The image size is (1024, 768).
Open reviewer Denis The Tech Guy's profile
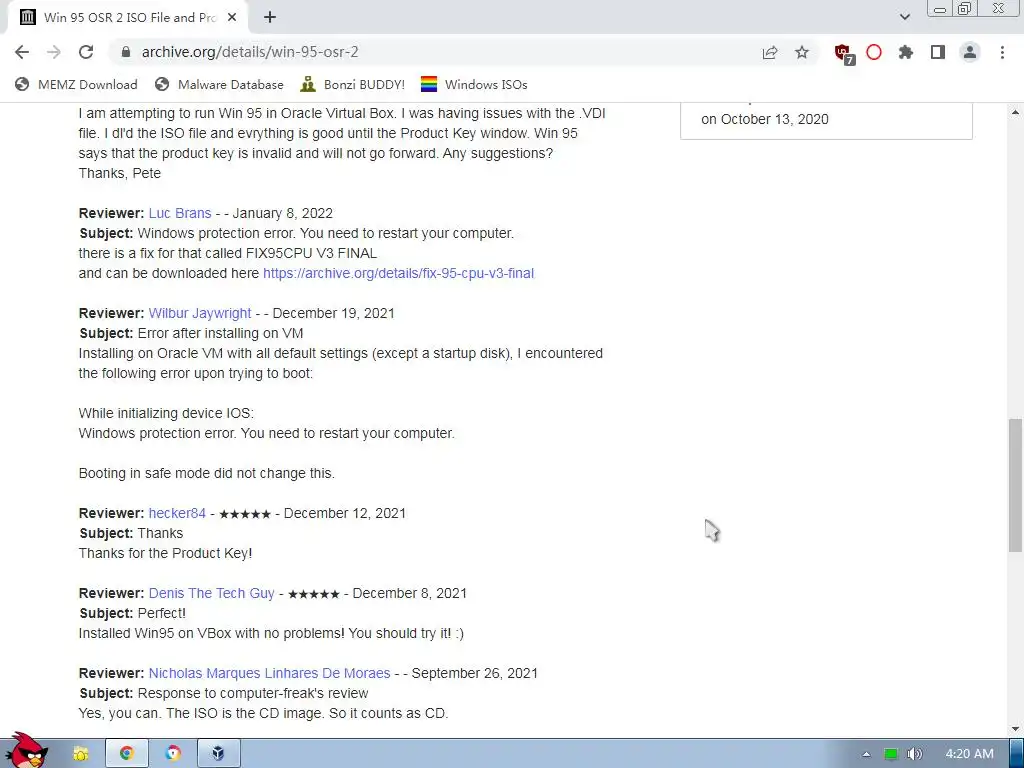click(x=212, y=594)
